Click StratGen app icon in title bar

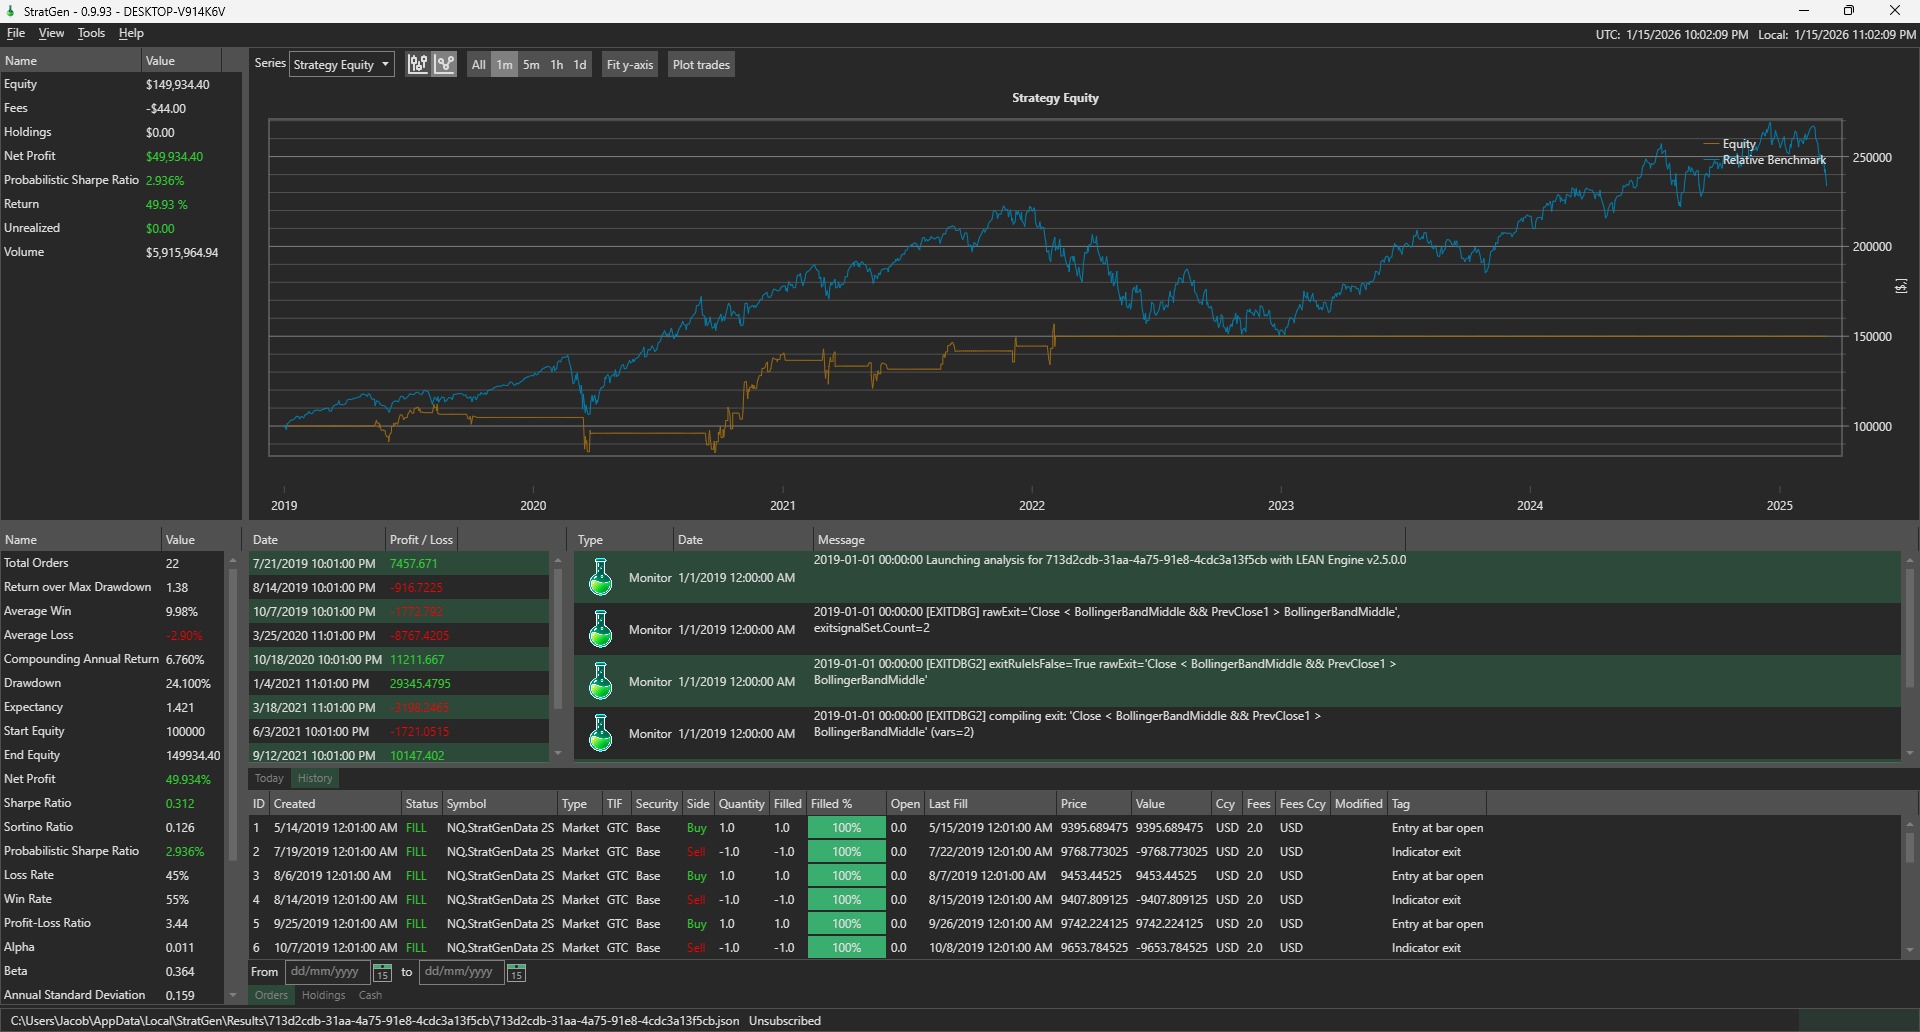[11, 11]
